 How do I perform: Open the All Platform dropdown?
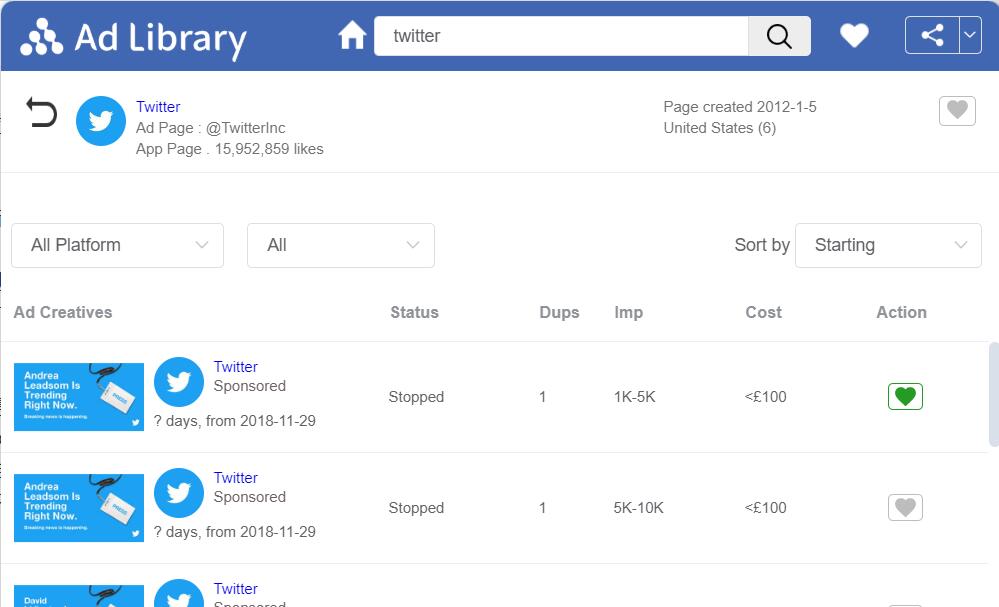(x=117, y=245)
